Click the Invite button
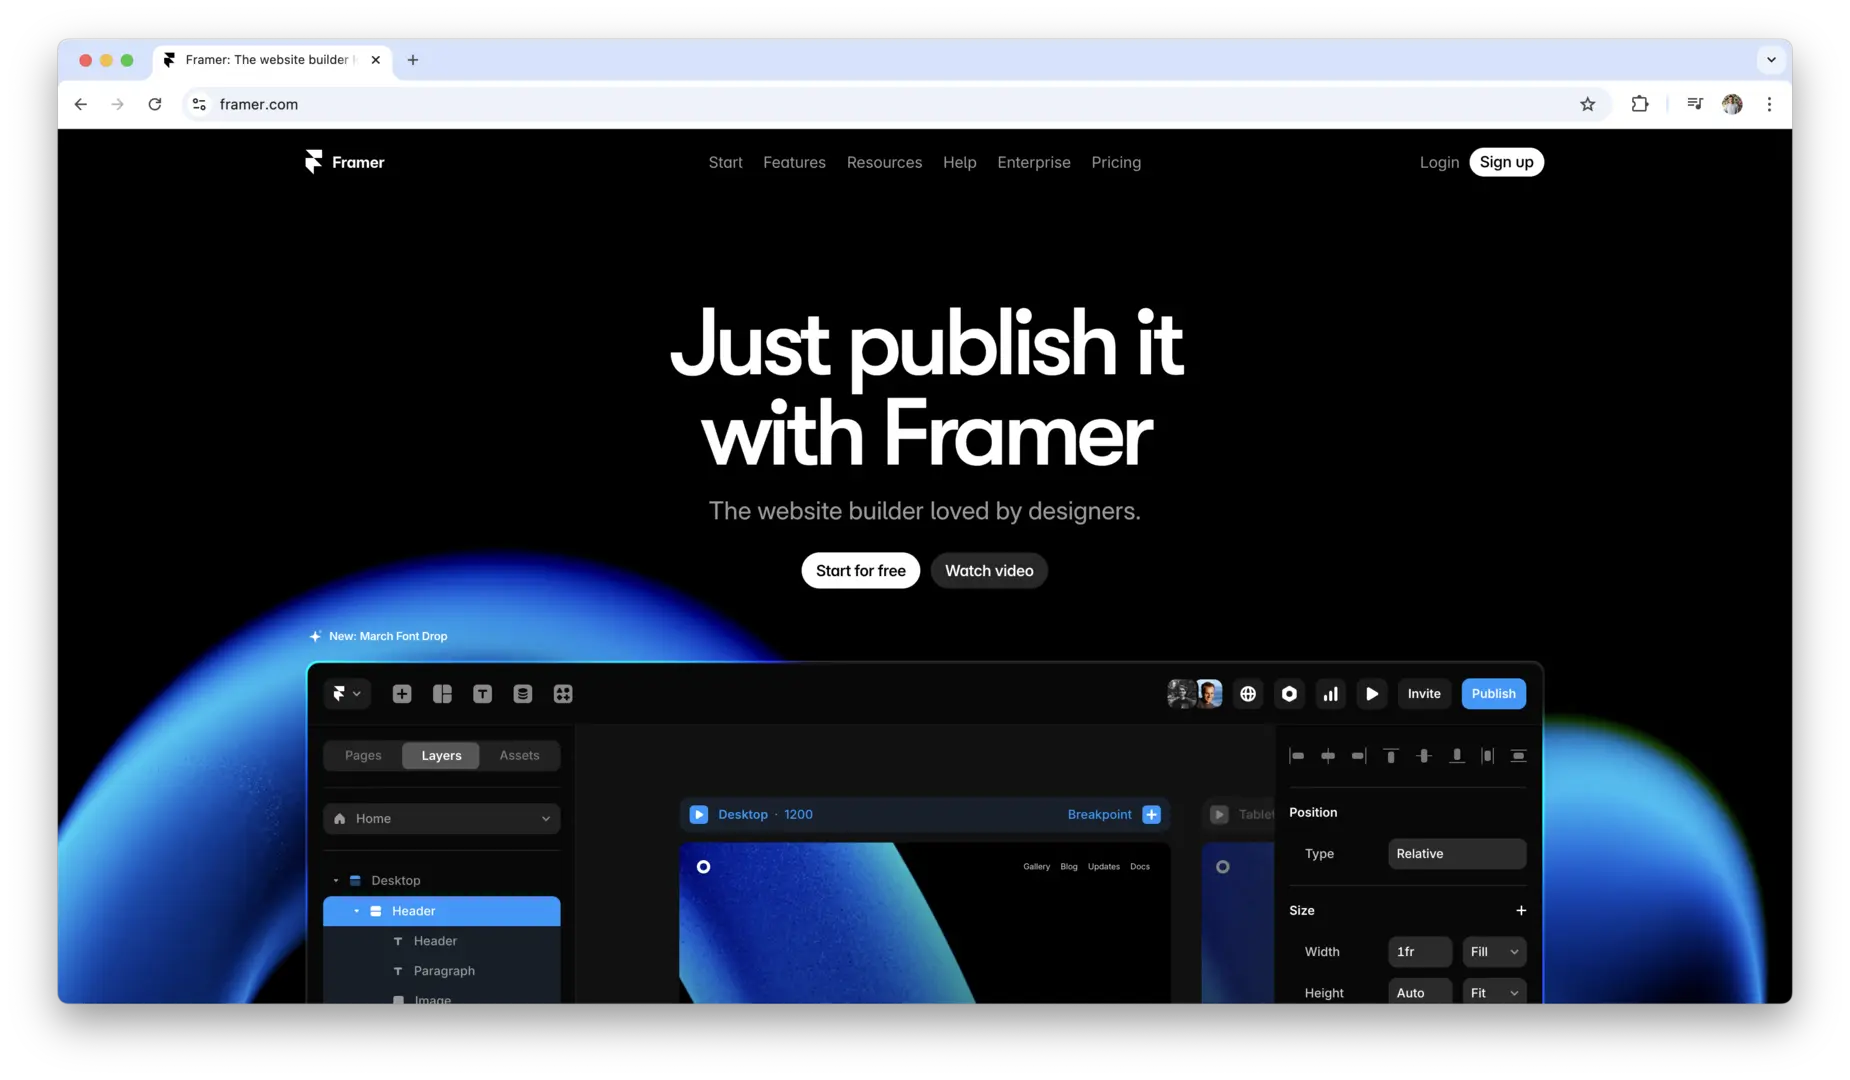Screen dimensions: 1850x1080 pyautogui.click(x=1424, y=694)
